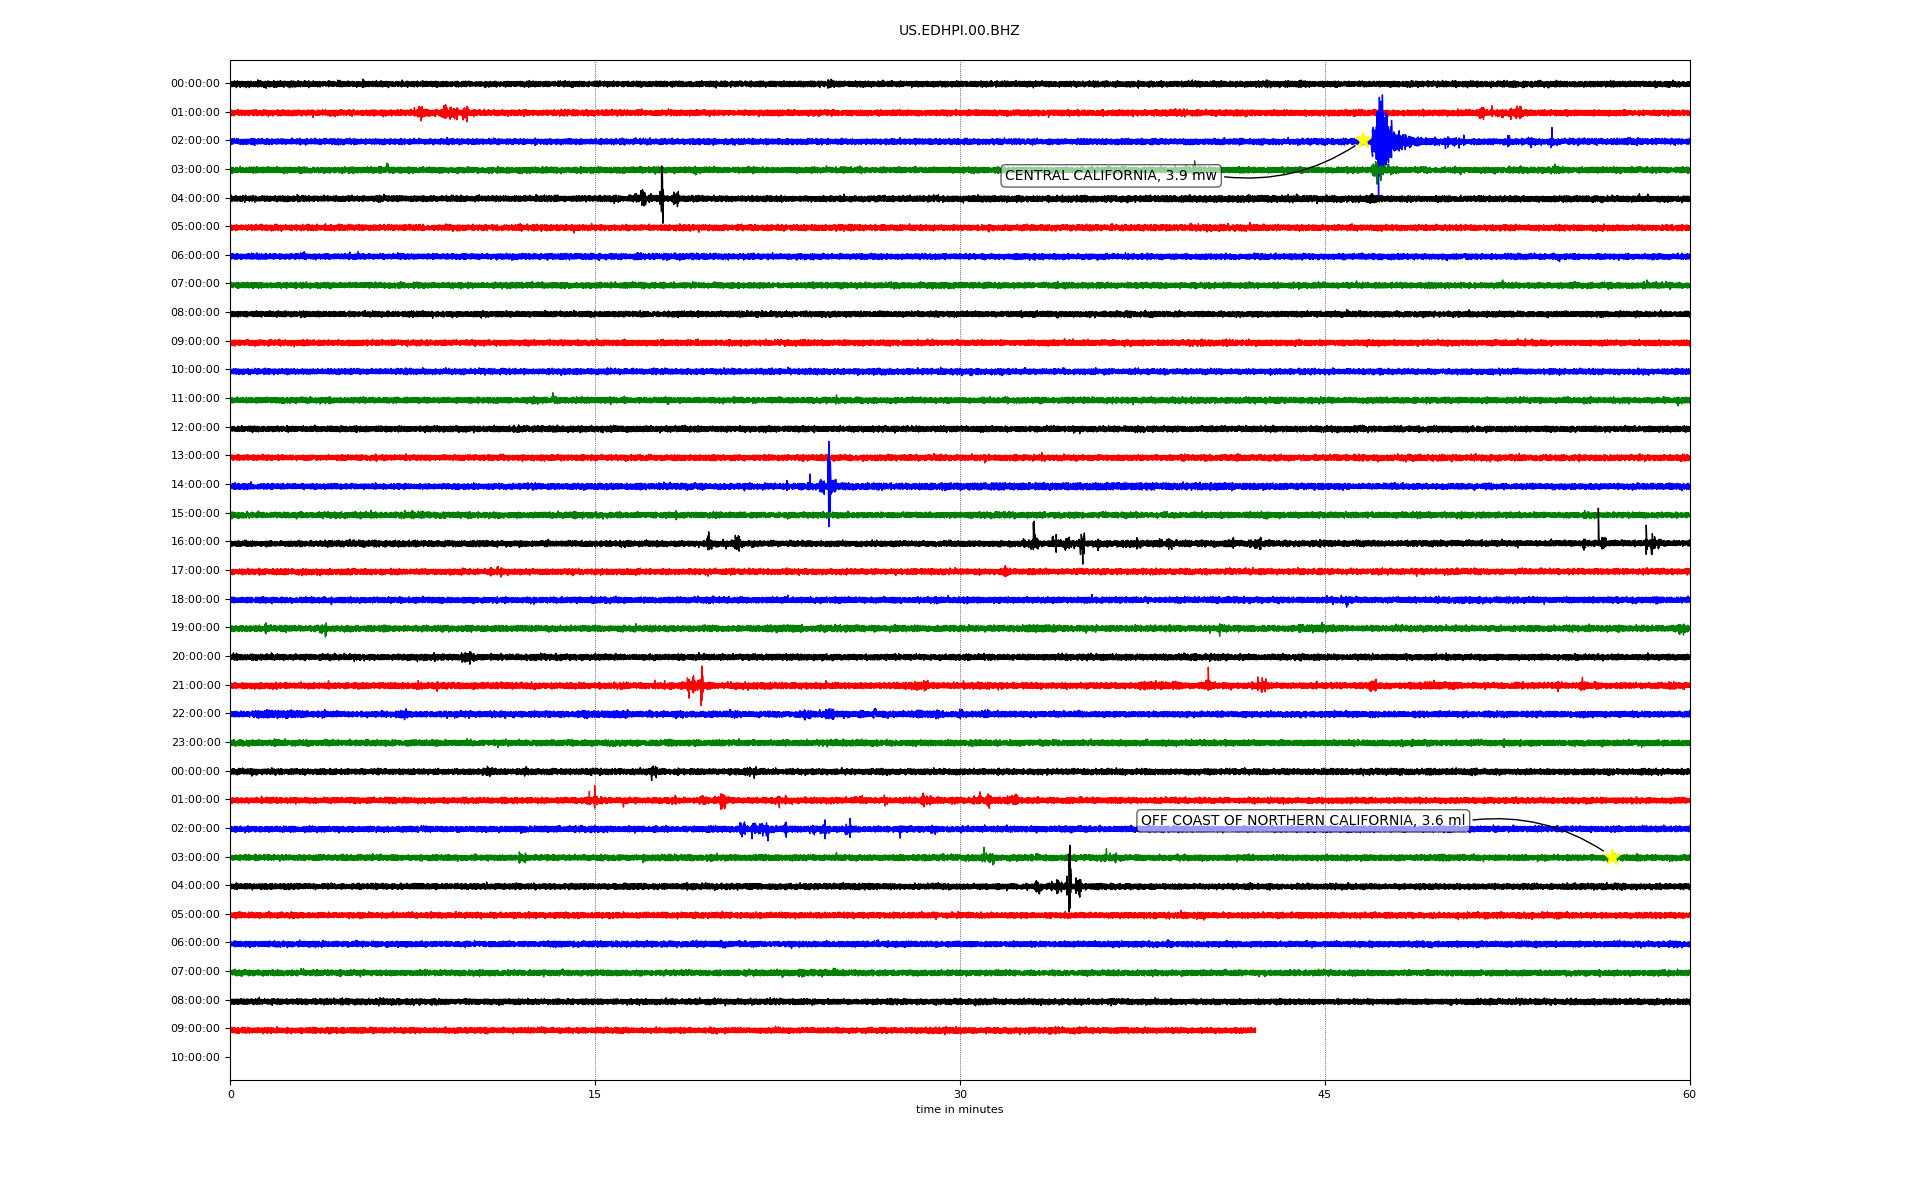This screenshot has height=1200, width=1920.
Task: Click the 45 tick label on x-axis
Action: [x=1324, y=1095]
